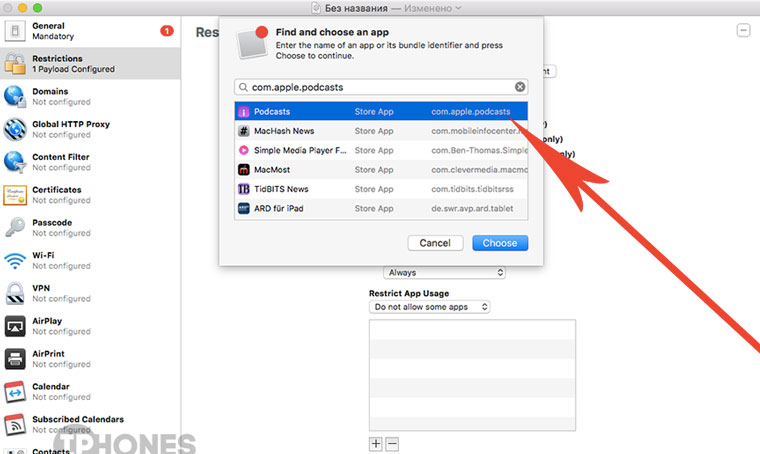Select the VPN lock icon
Image resolution: width=760 pixels, height=454 pixels.
click(x=15, y=293)
